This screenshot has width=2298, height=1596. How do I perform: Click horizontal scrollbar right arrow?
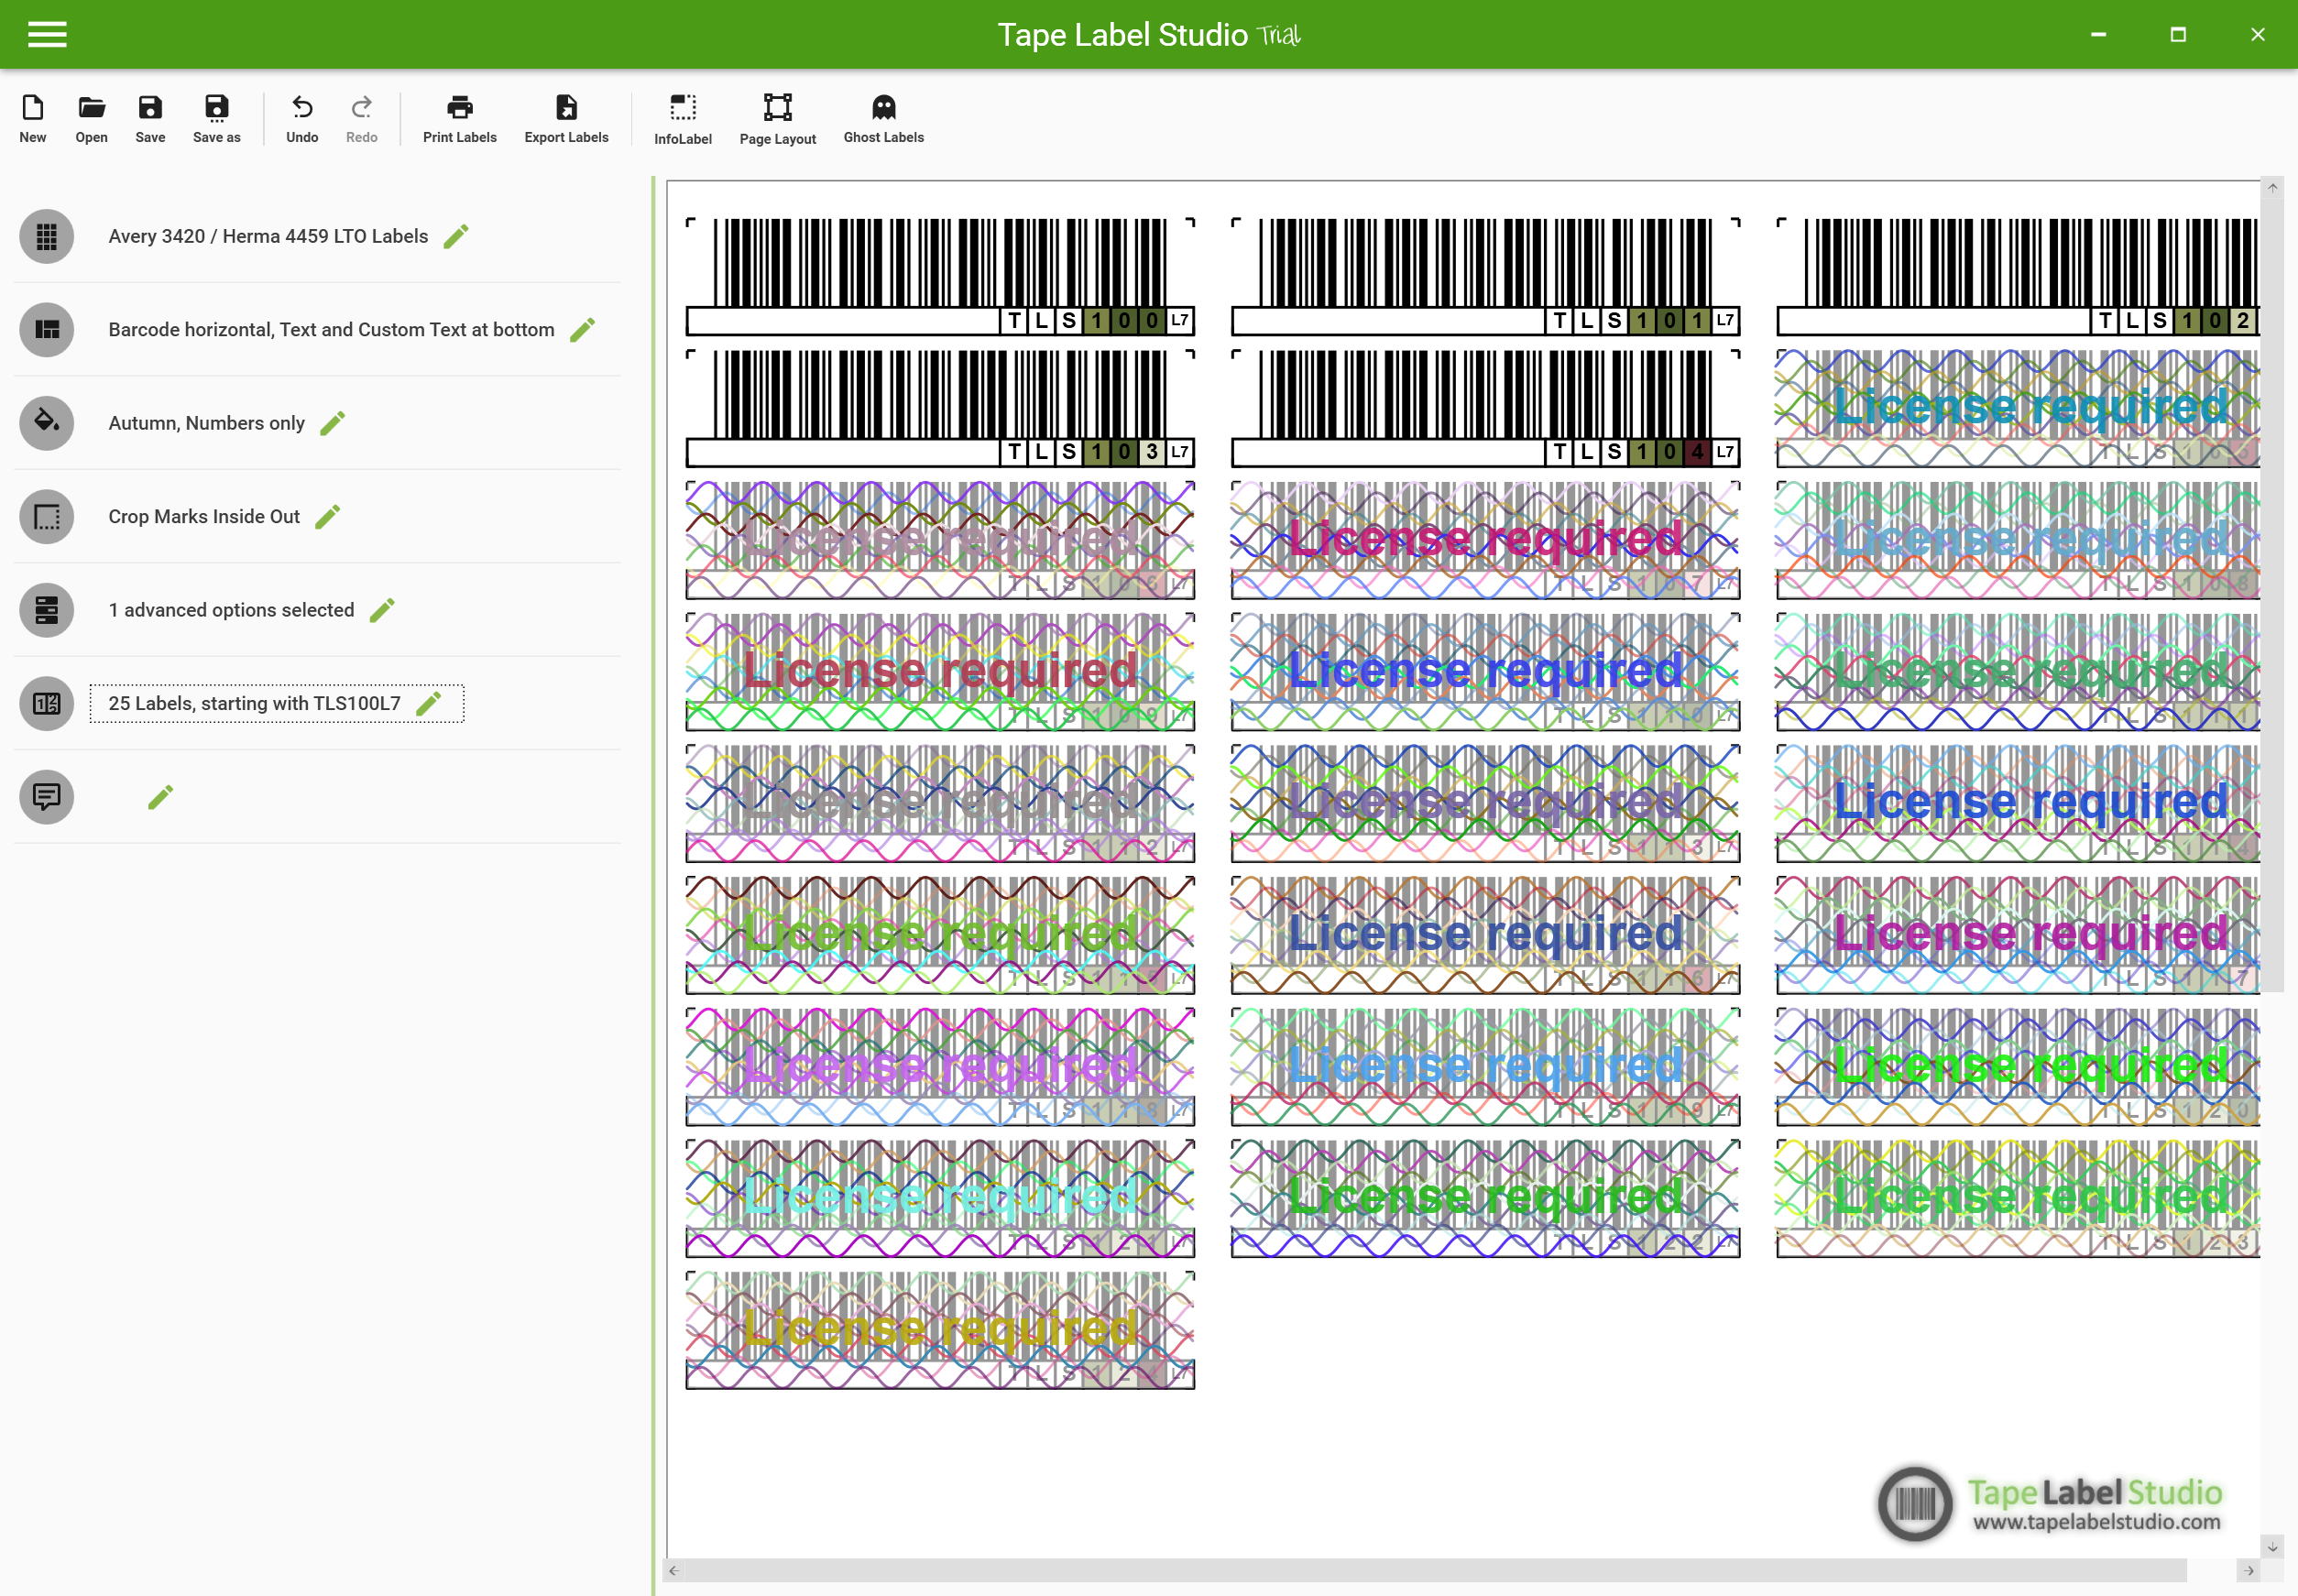pyautogui.click(x=2249, y=1570)
